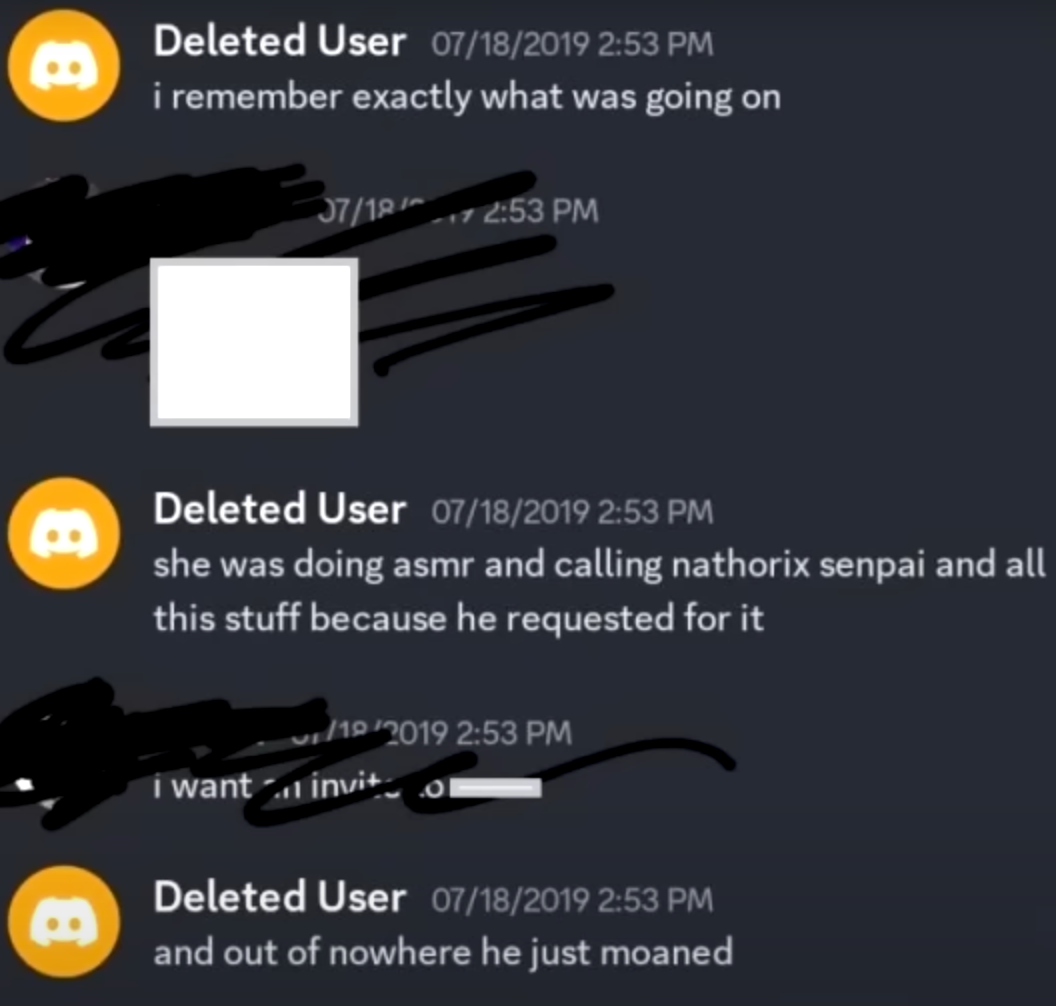
Task: Click the top Deleted User username
Action: [279, 42]
